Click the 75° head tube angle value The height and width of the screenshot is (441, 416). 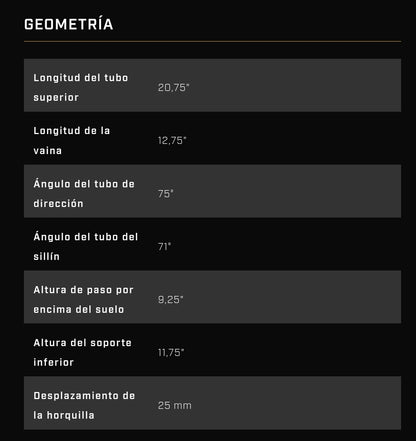(166, 193)
